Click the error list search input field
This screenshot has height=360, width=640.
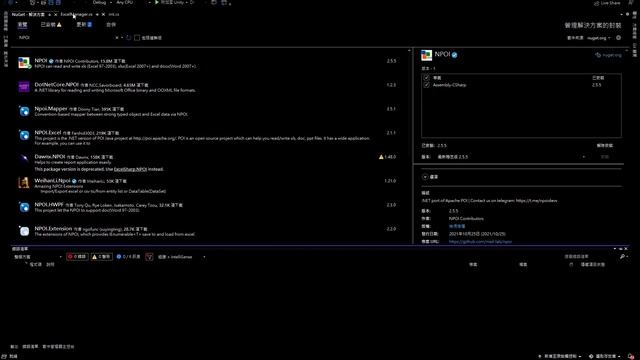[x=591, y=257]
